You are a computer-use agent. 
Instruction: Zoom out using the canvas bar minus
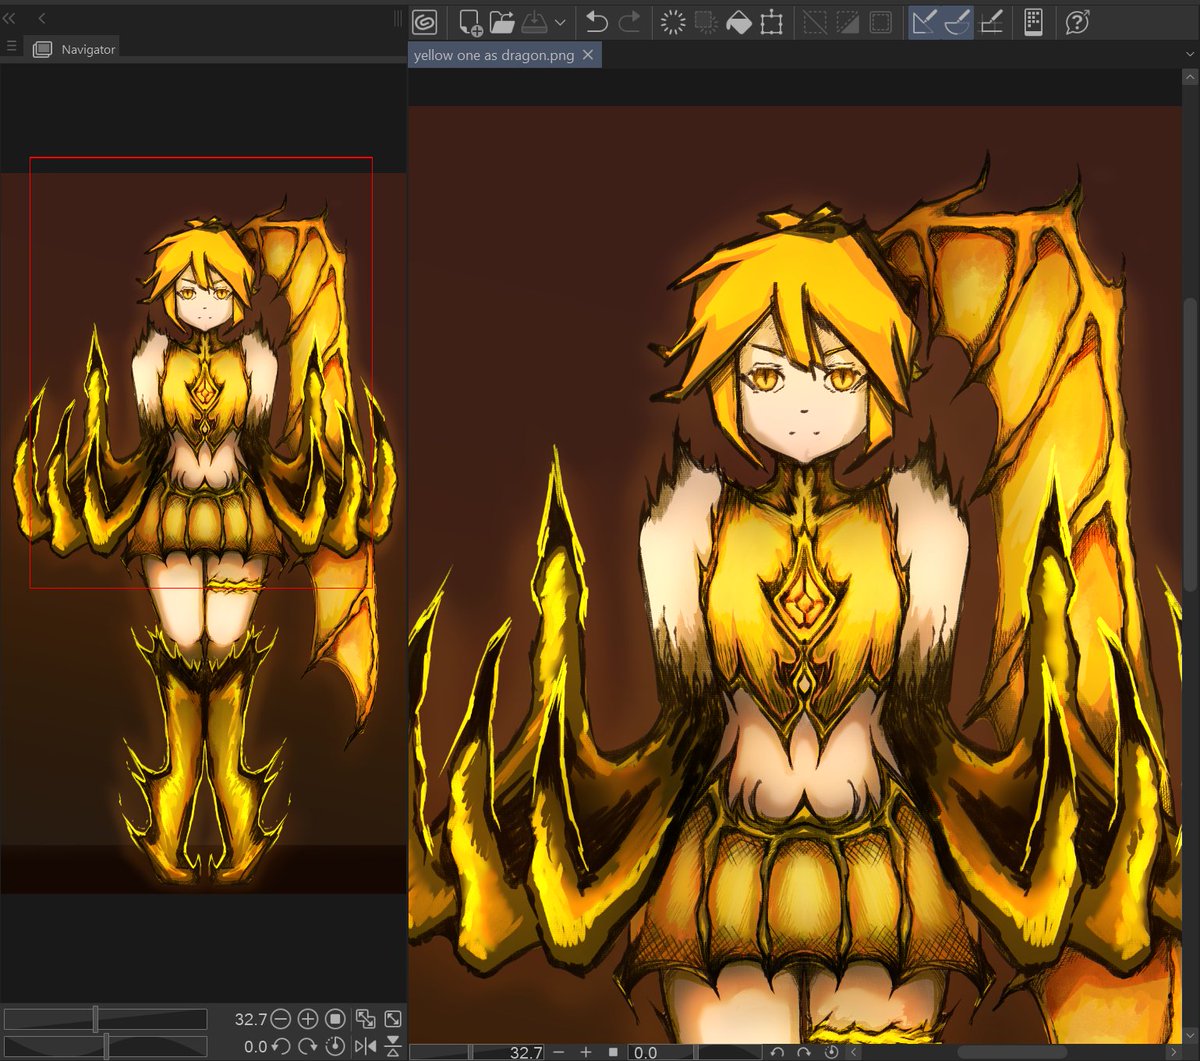[x=559, y=1052]
